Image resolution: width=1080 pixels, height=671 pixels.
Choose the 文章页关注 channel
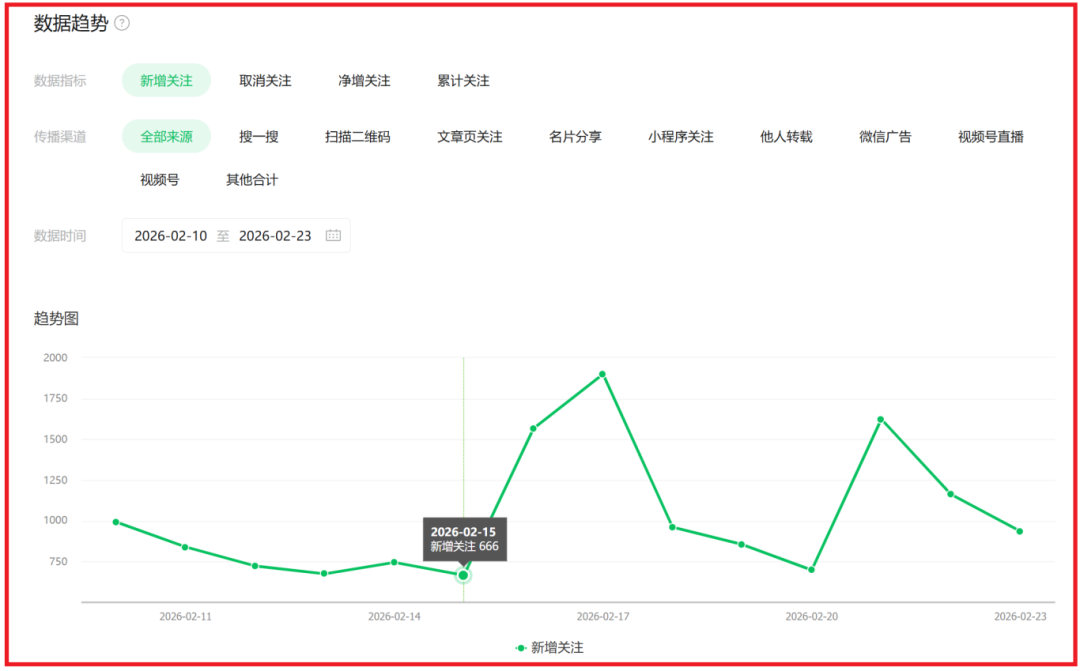(x=470, y=137)
